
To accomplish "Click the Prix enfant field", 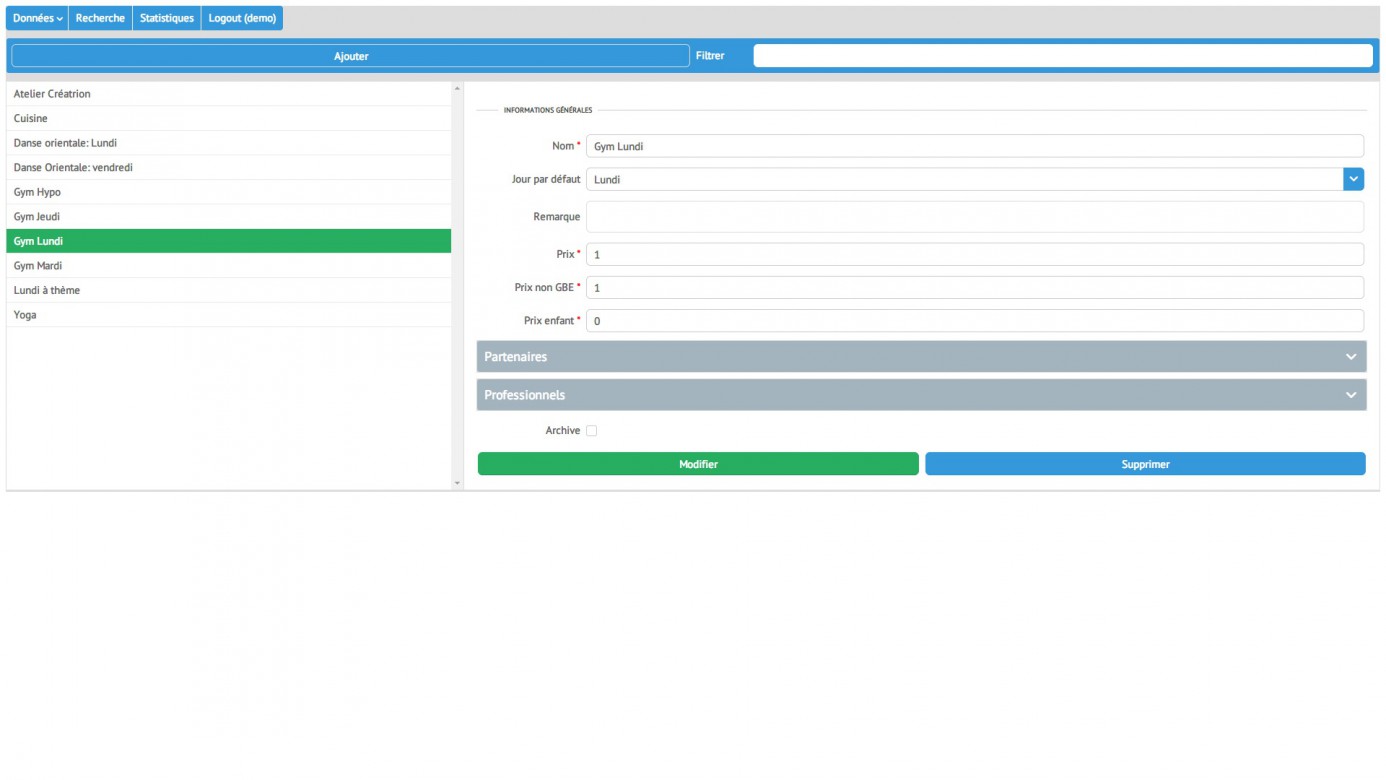I will pos(975,321).
